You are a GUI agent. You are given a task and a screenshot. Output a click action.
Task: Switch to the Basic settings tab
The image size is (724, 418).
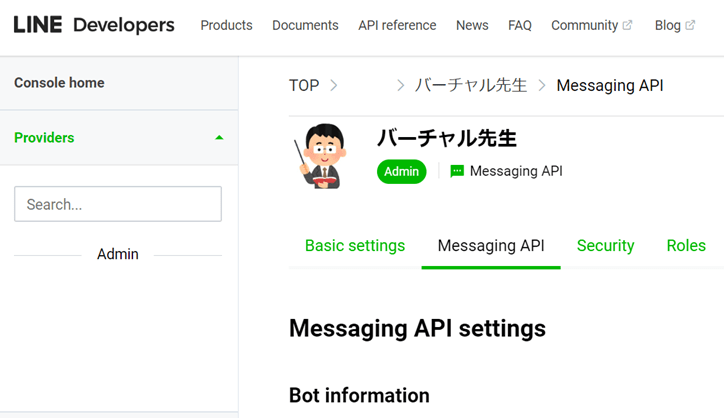355,246
